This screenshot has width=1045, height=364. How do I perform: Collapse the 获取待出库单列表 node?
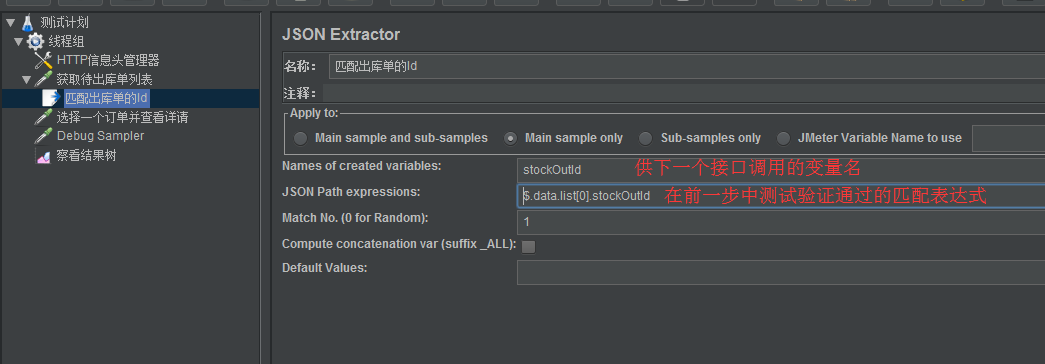[27, 80]
